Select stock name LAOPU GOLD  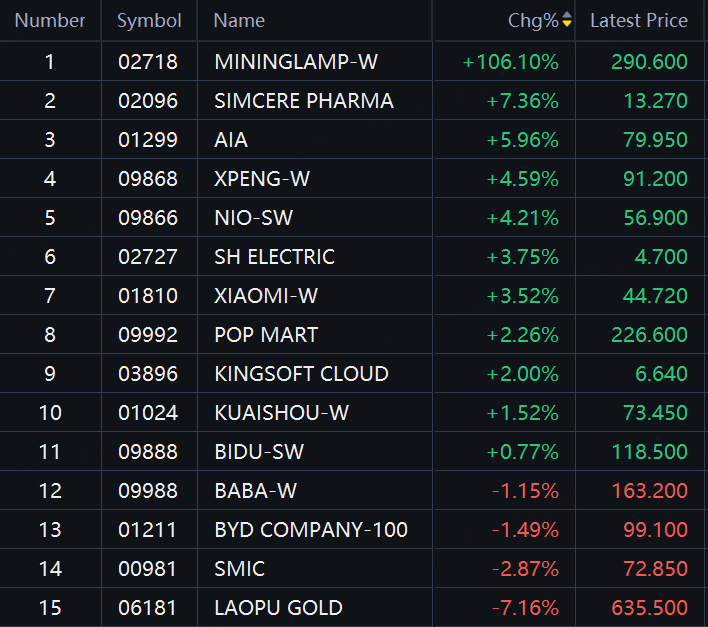279,608
